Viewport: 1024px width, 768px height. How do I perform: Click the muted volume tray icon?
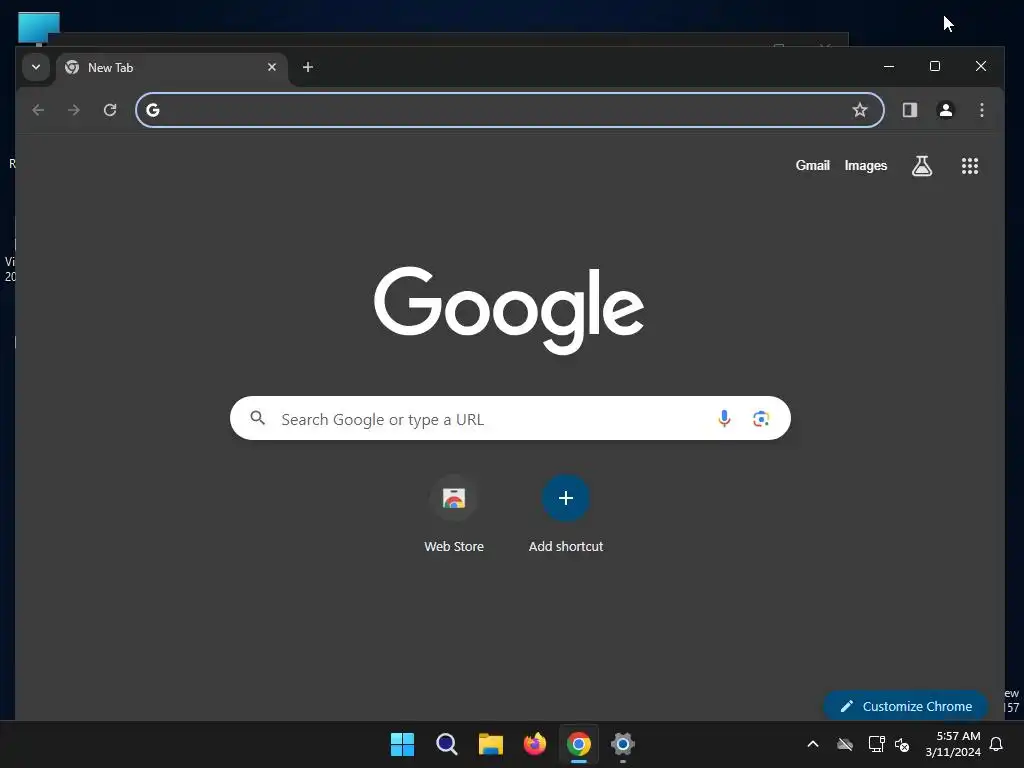coord(902,744)
